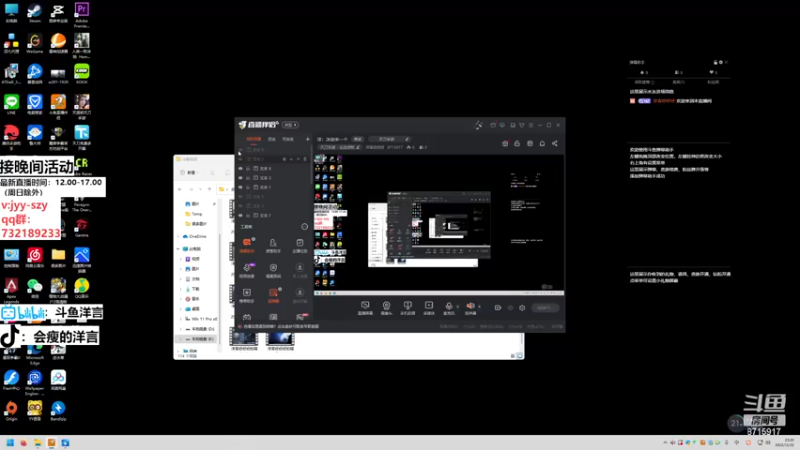Click the share icon in streaming app
The width and height of the screenshot is (800, 450).
coord(555,143)
